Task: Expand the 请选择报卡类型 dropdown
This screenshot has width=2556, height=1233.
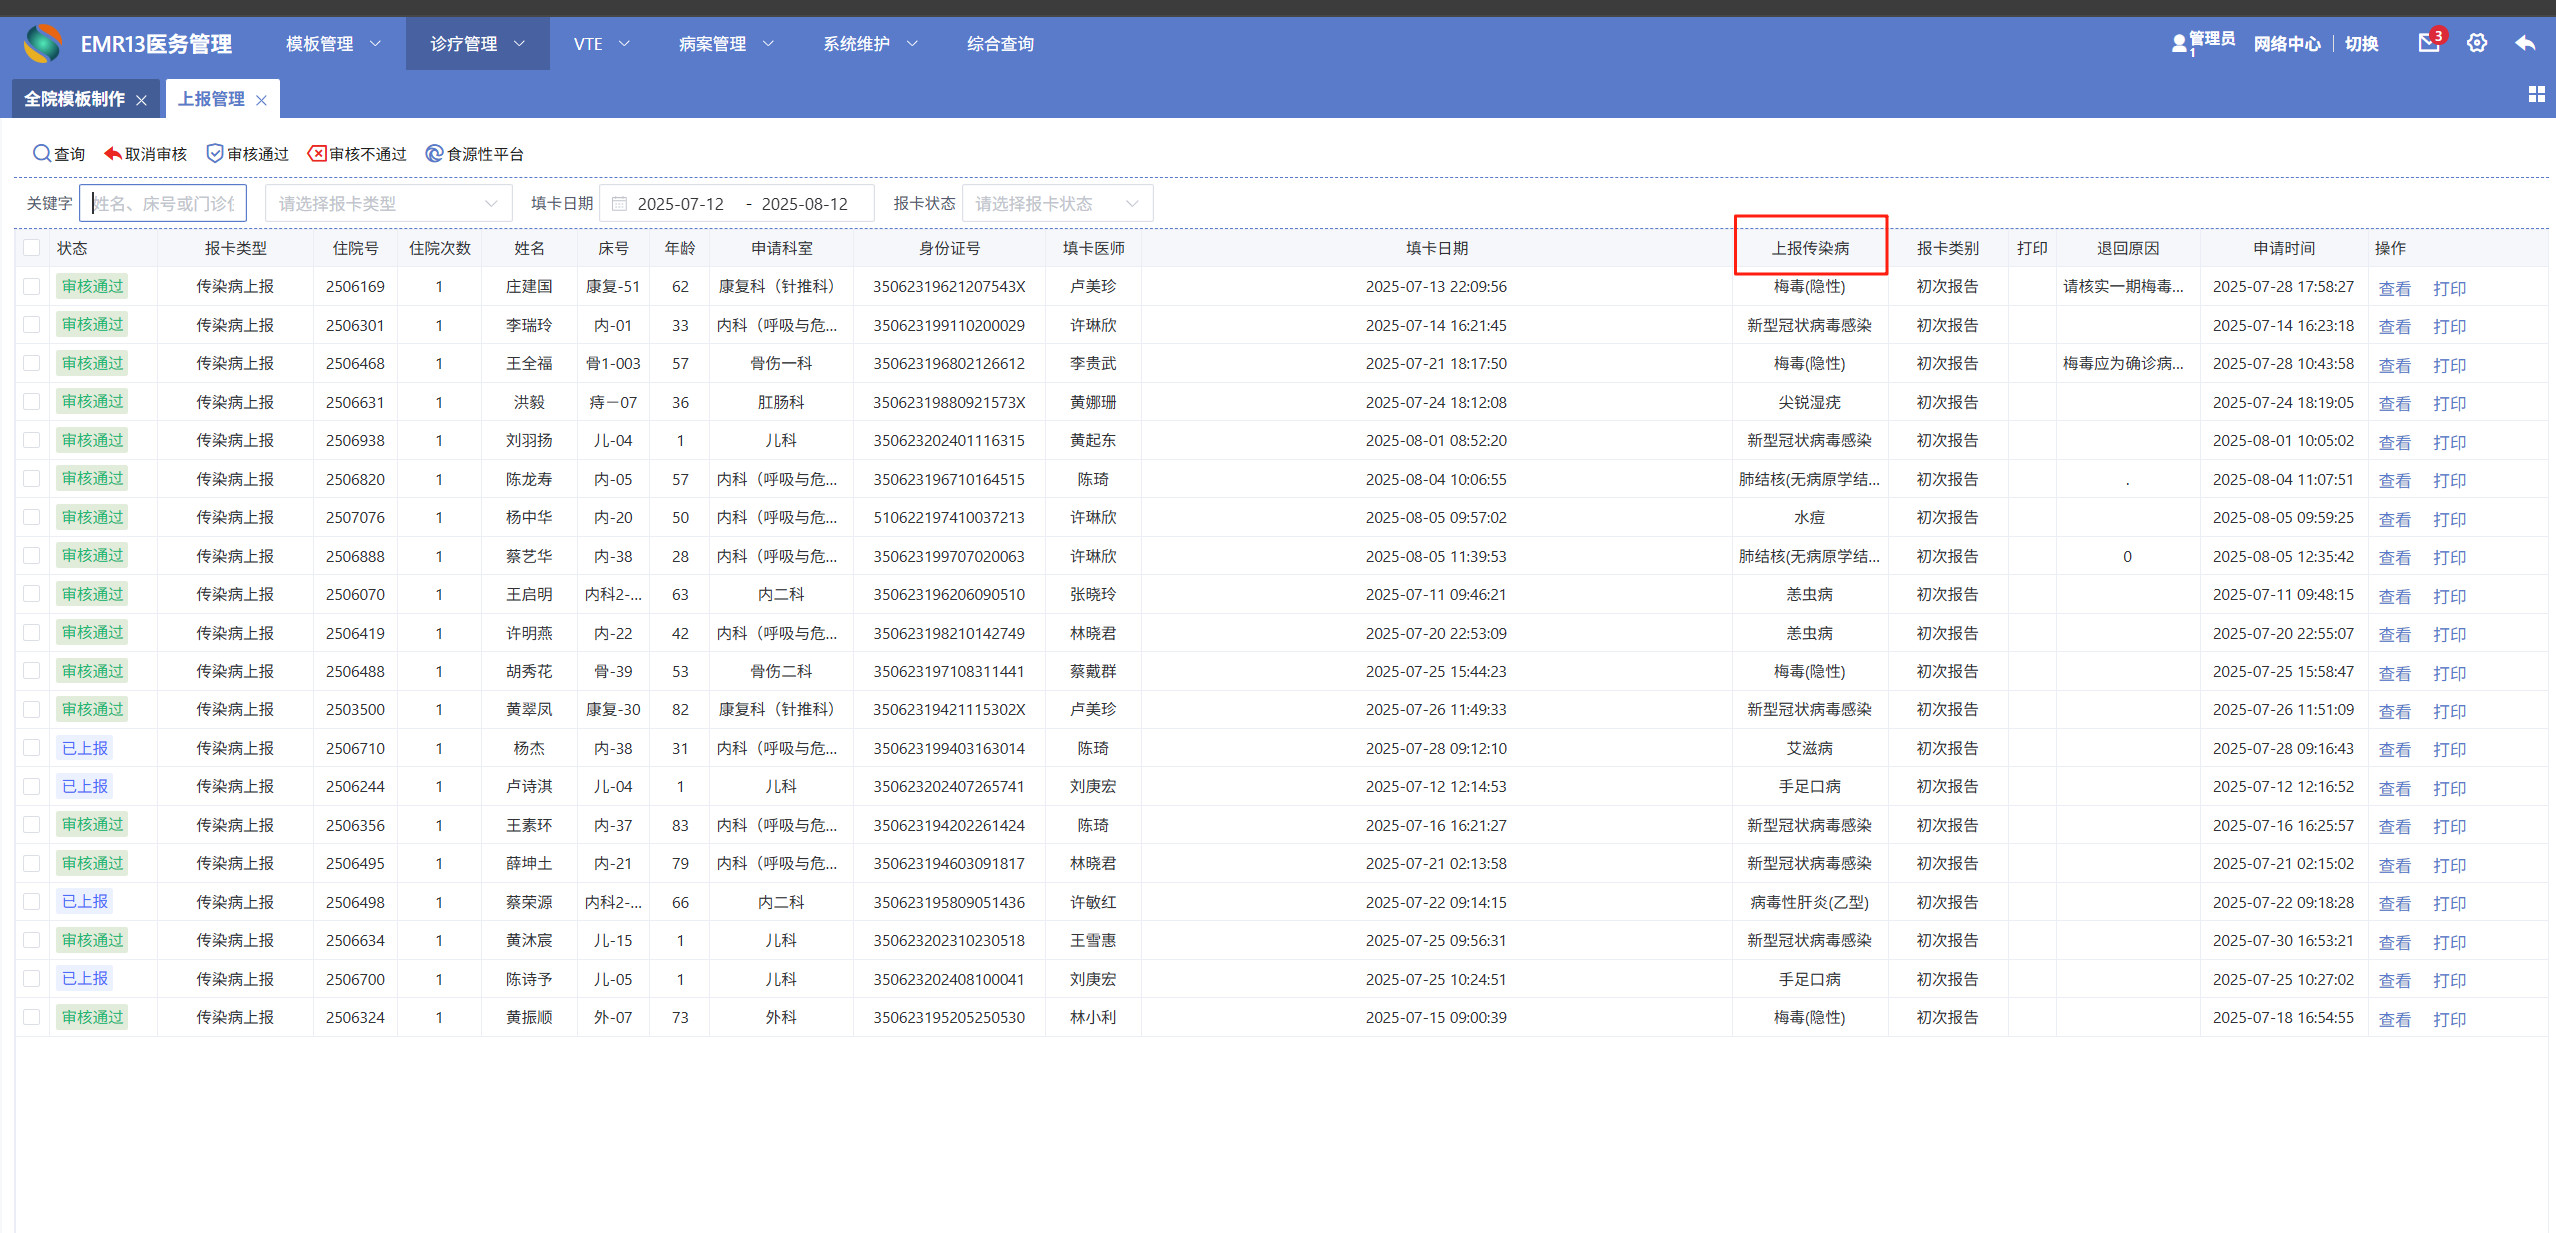Action: [x=388, y=204]
